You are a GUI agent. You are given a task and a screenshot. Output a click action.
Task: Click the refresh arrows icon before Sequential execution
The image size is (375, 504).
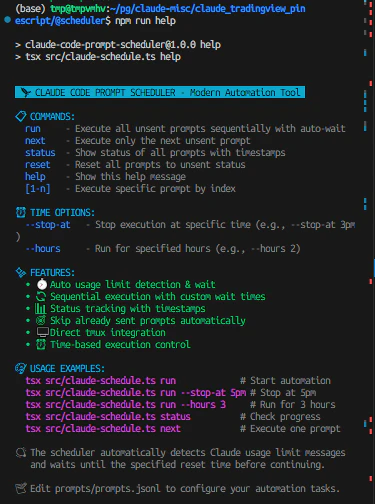click(41, 296)
